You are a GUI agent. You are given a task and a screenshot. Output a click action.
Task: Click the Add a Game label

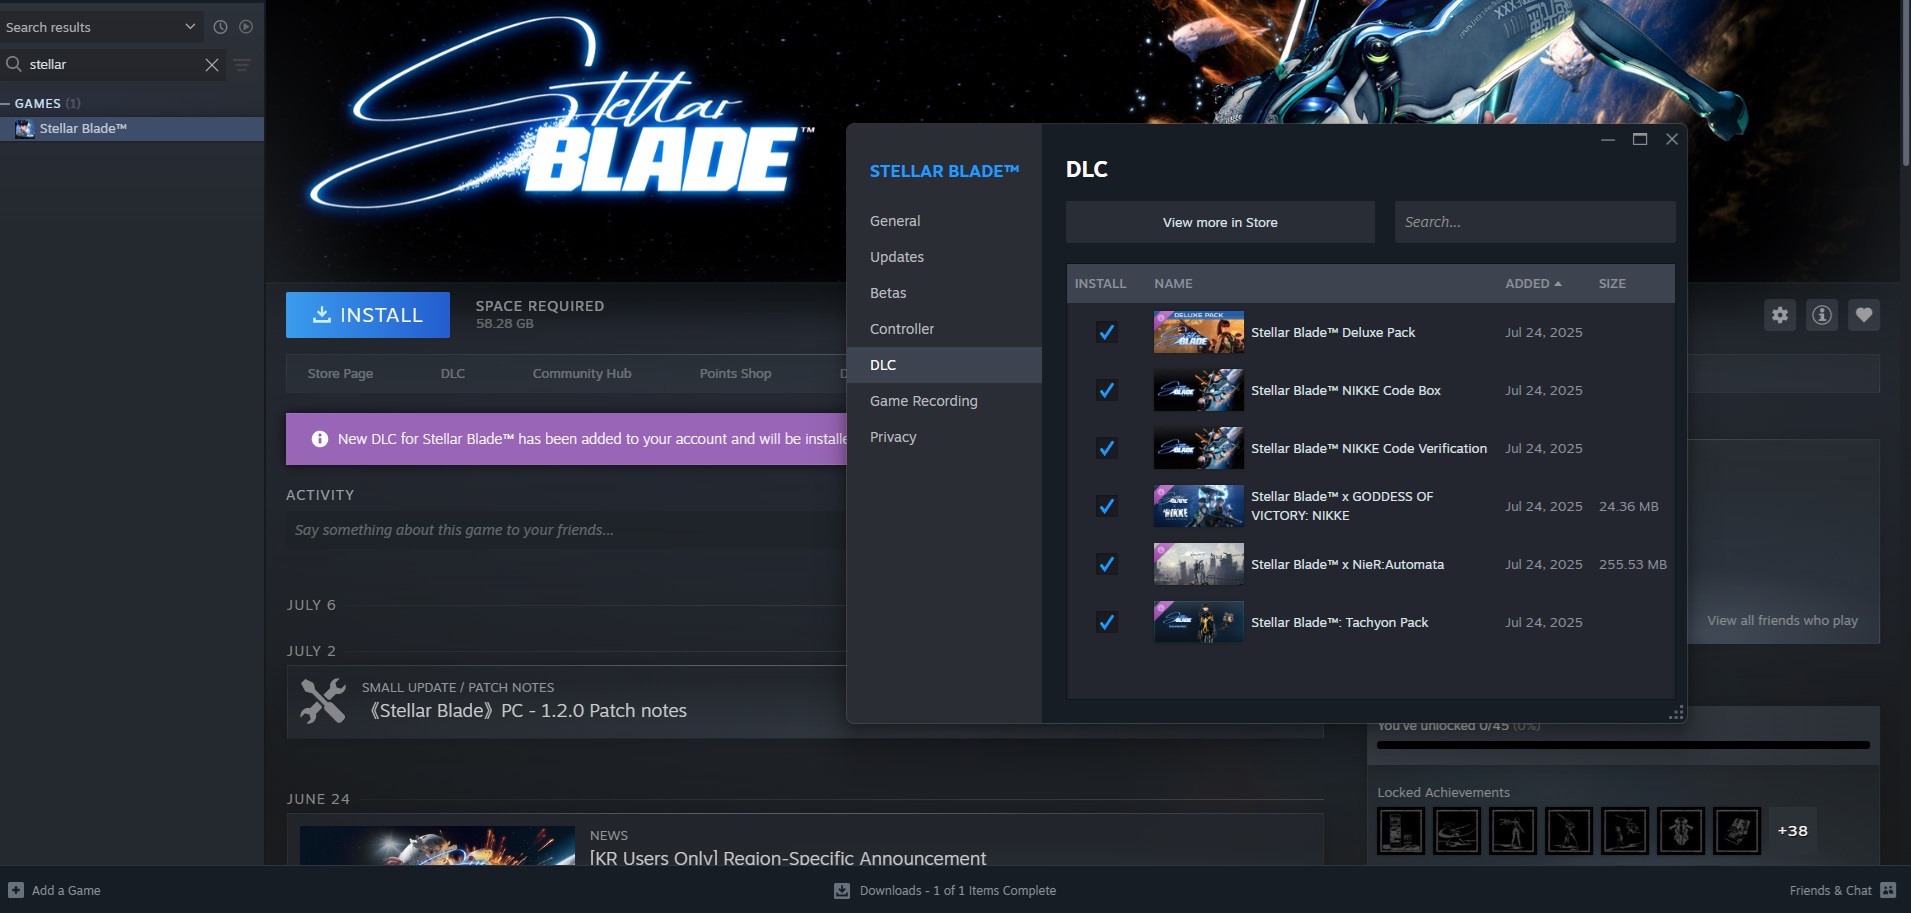[66, 890]
